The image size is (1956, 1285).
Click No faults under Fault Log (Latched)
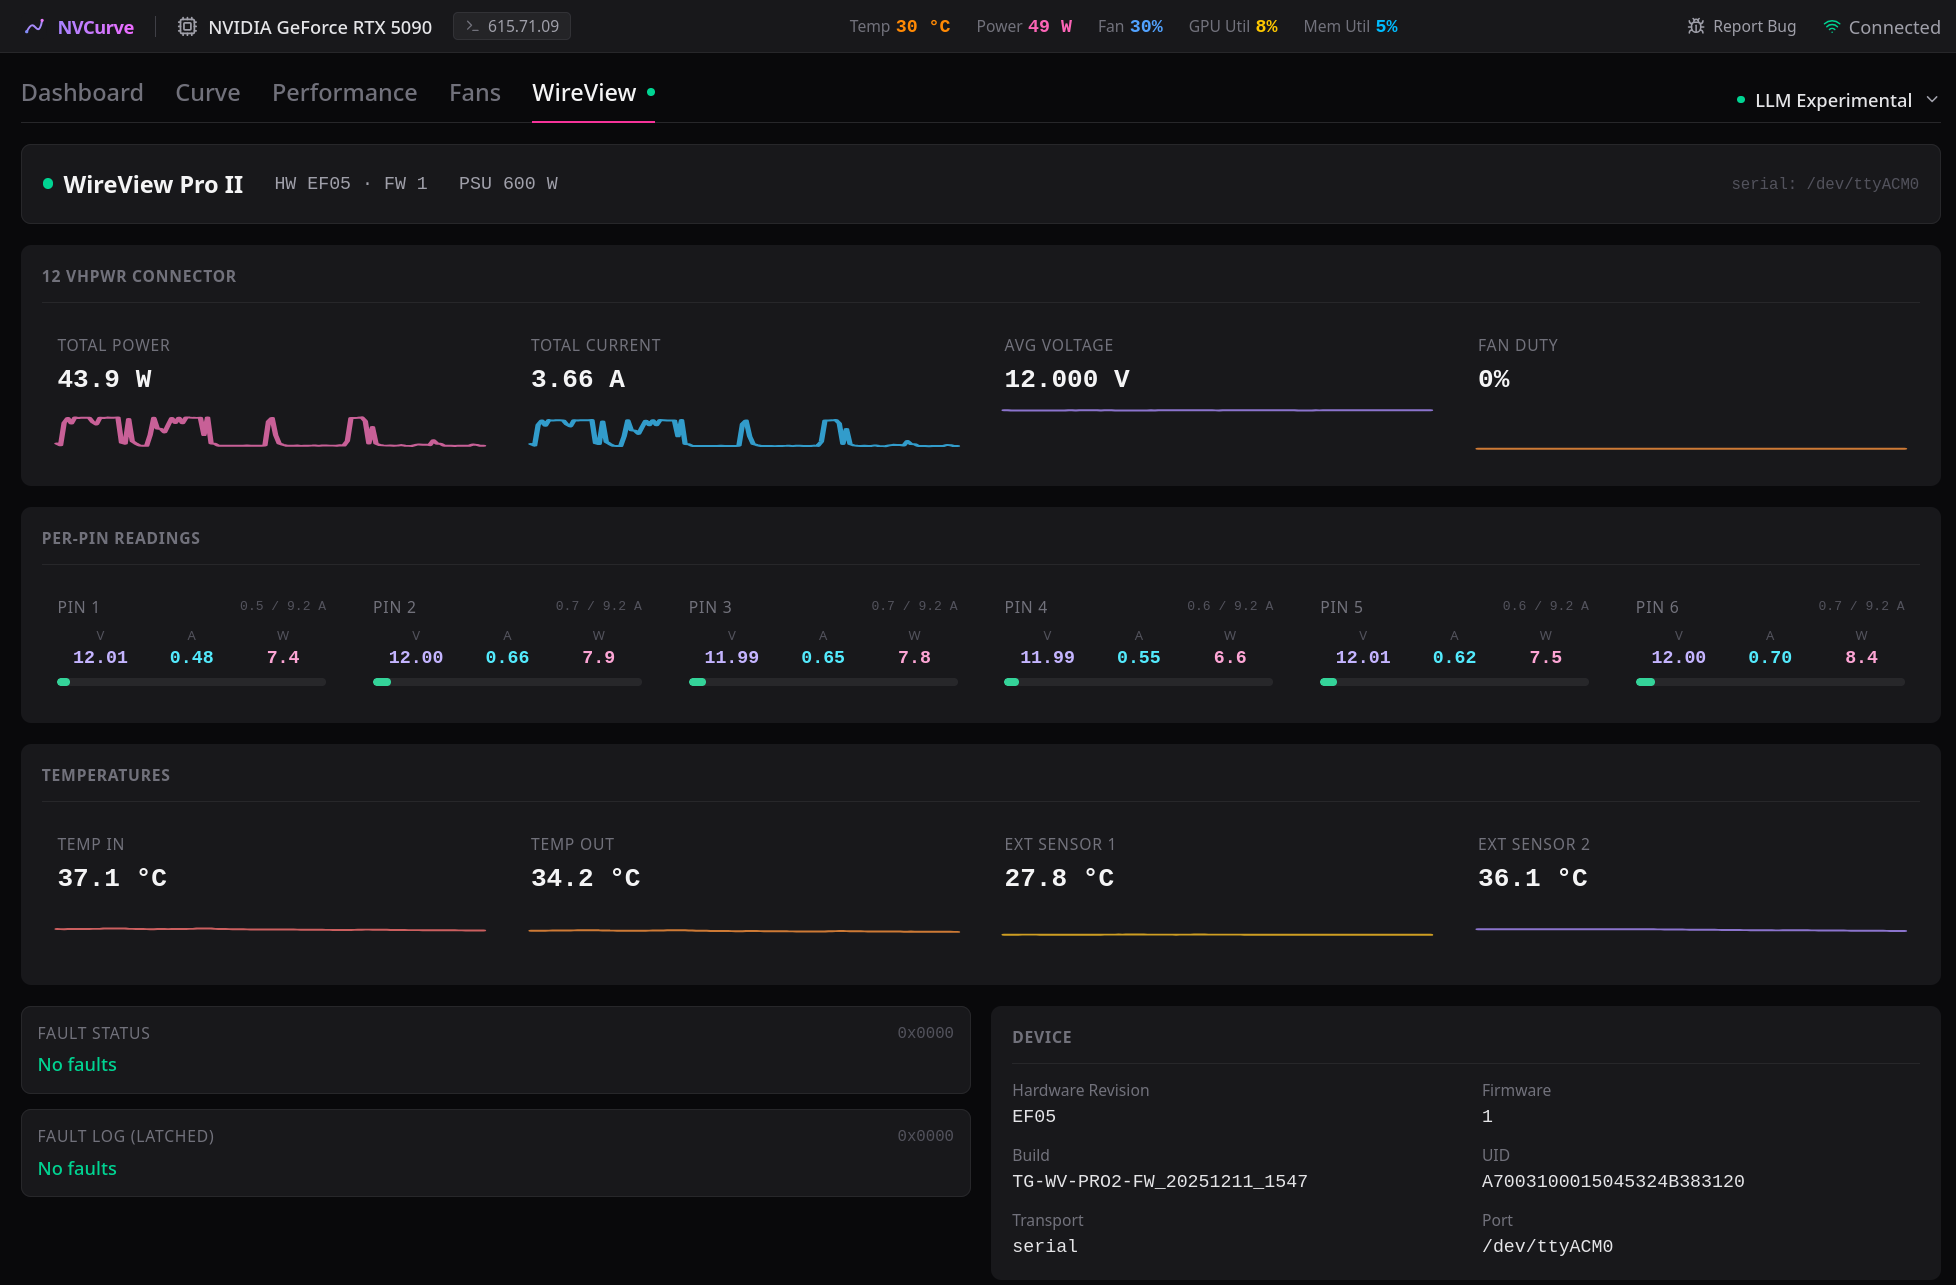pyautogui.click(x=77, y=1169)
